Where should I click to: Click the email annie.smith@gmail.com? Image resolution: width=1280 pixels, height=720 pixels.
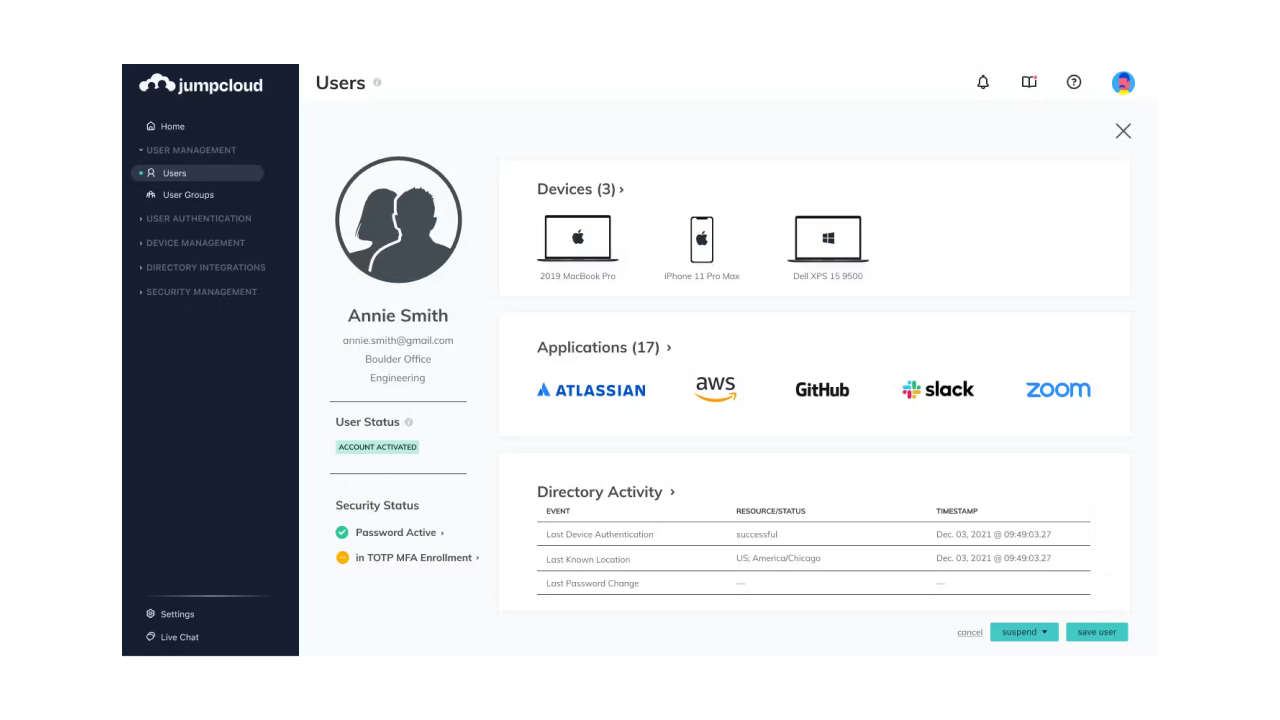click(x=398, y=341)
